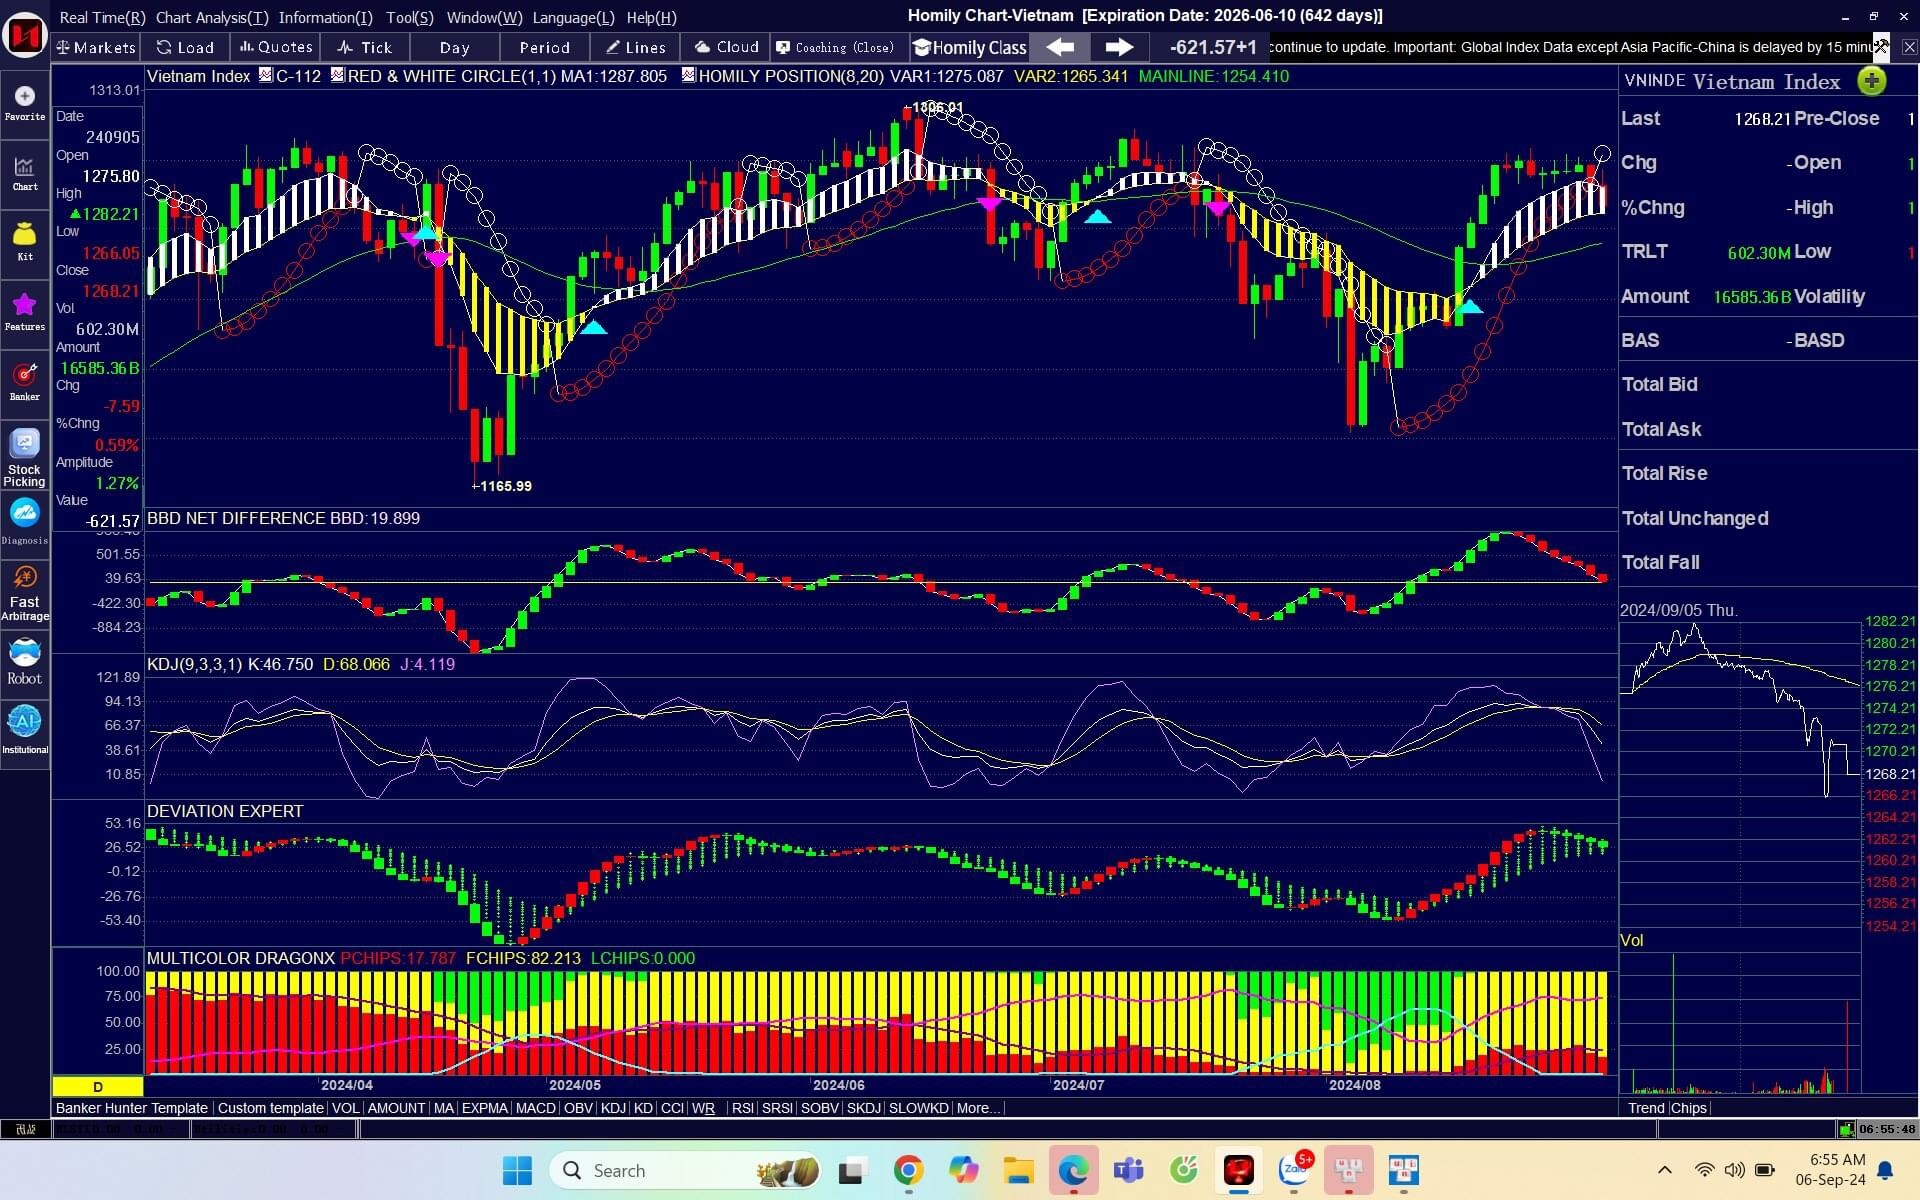Open the Information(I) menu
Image resolution: width=1920 pixels, height=1200 pixels.
(x=326, y=17)
